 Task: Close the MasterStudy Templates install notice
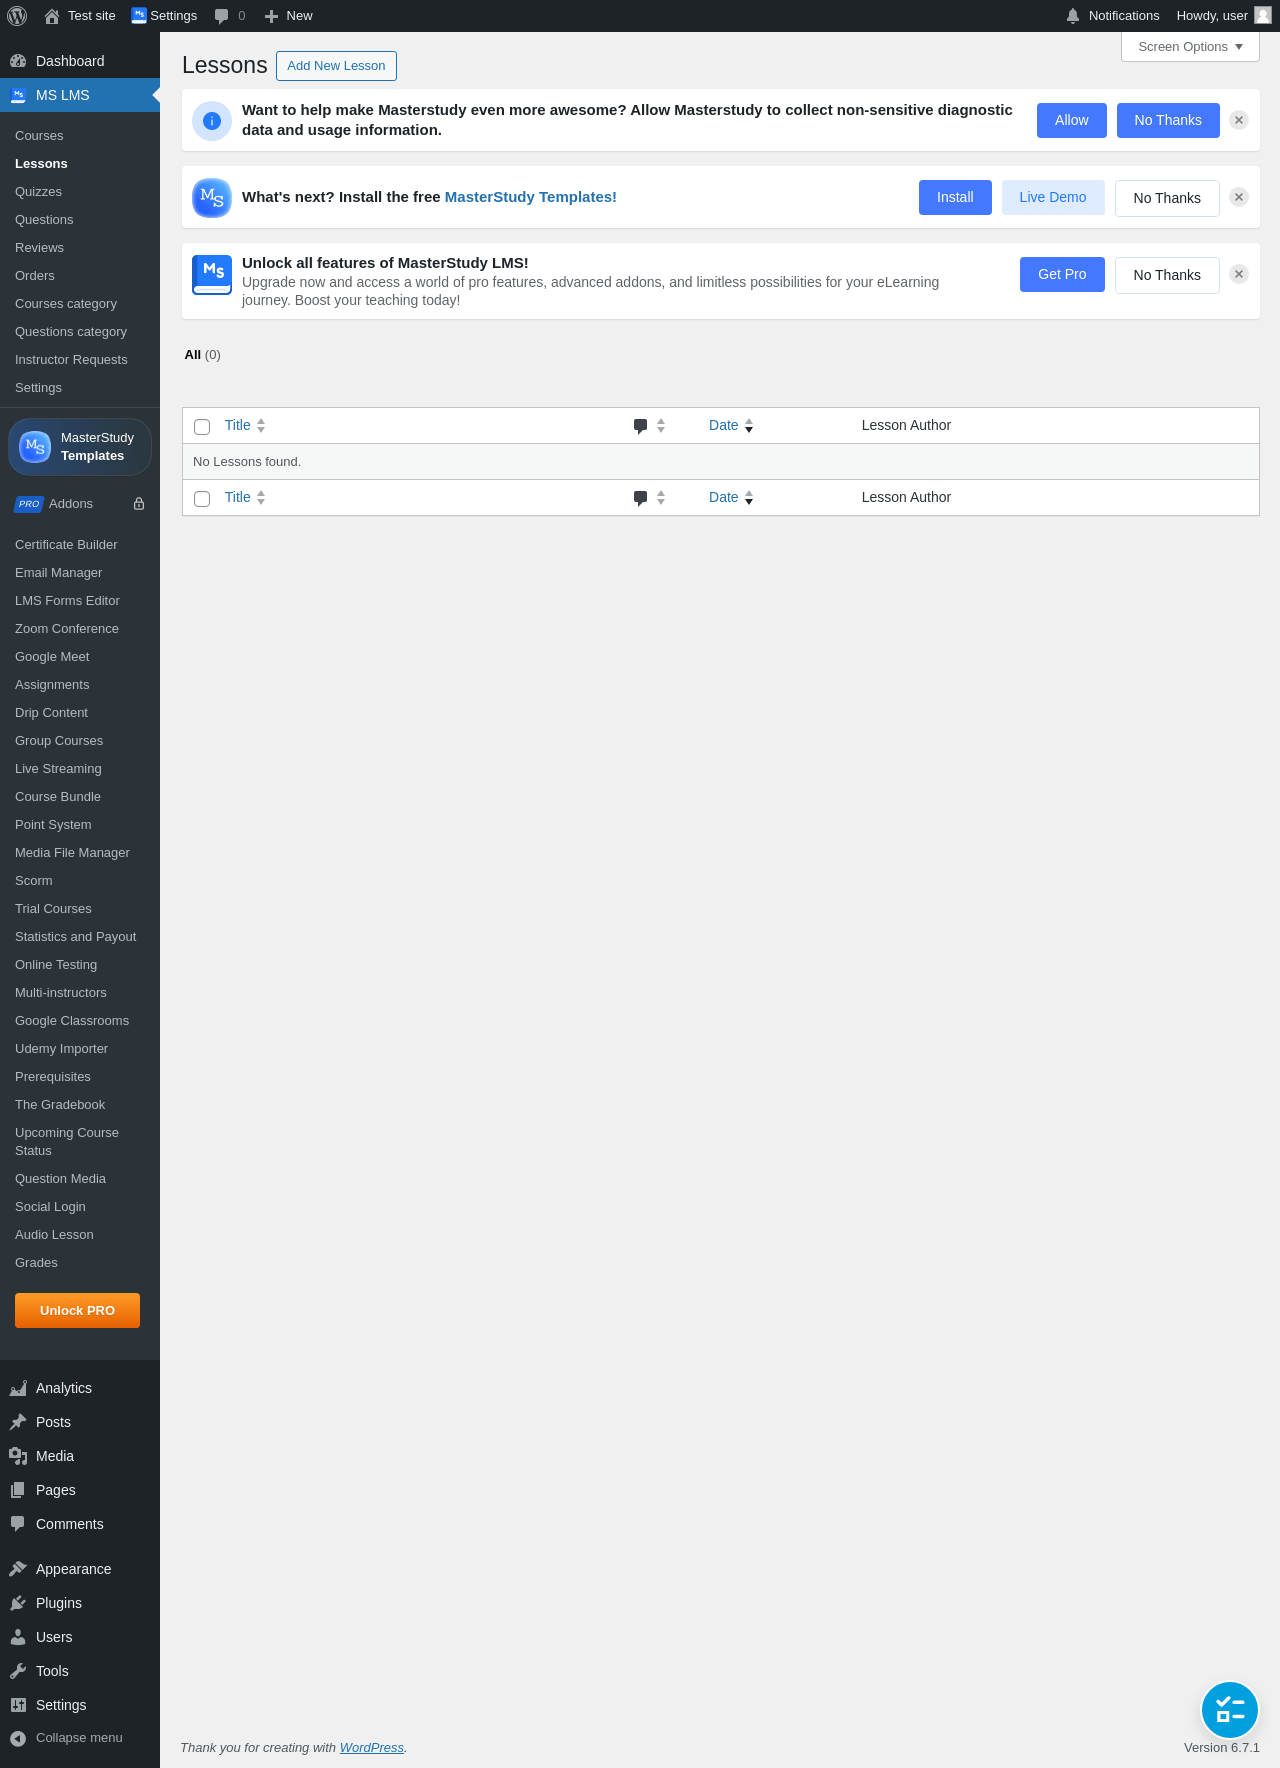click(x=1239, y=197)
